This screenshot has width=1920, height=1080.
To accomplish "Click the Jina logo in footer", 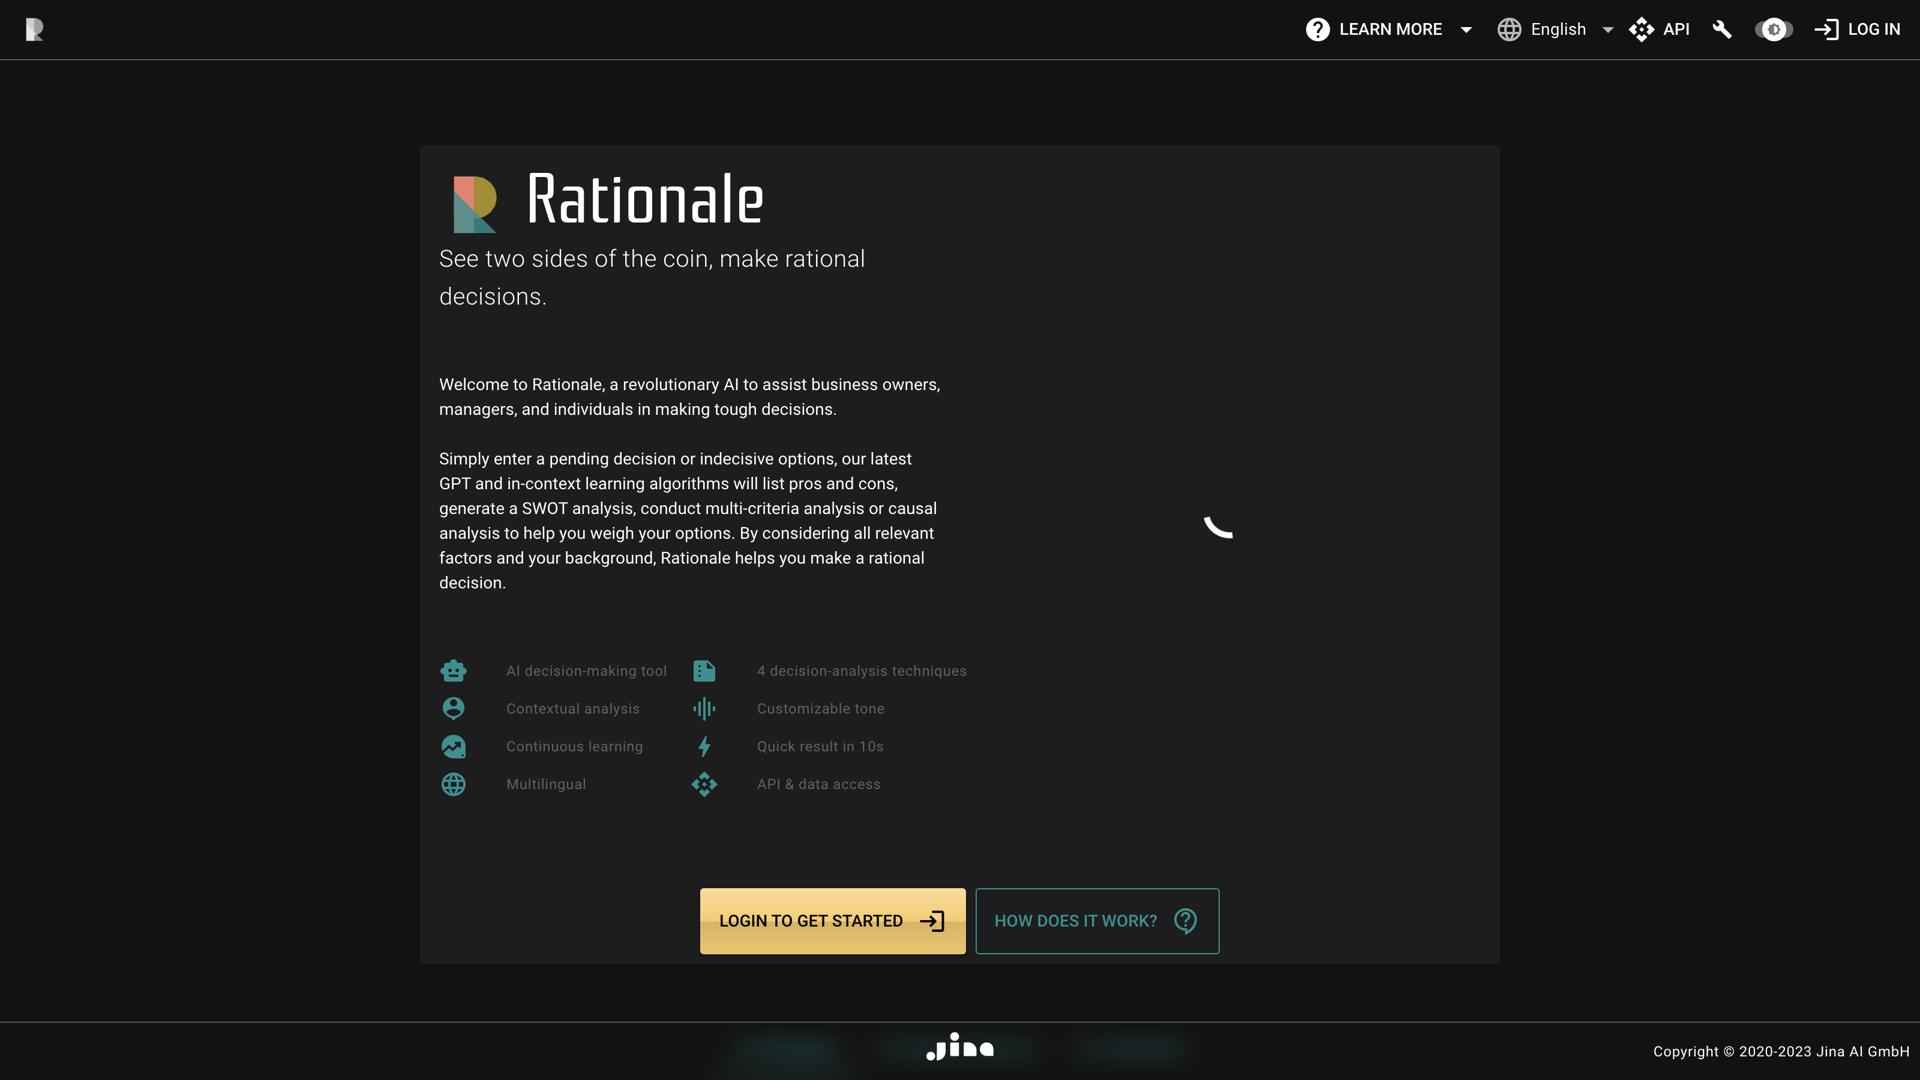I will tap(960, 1047).
